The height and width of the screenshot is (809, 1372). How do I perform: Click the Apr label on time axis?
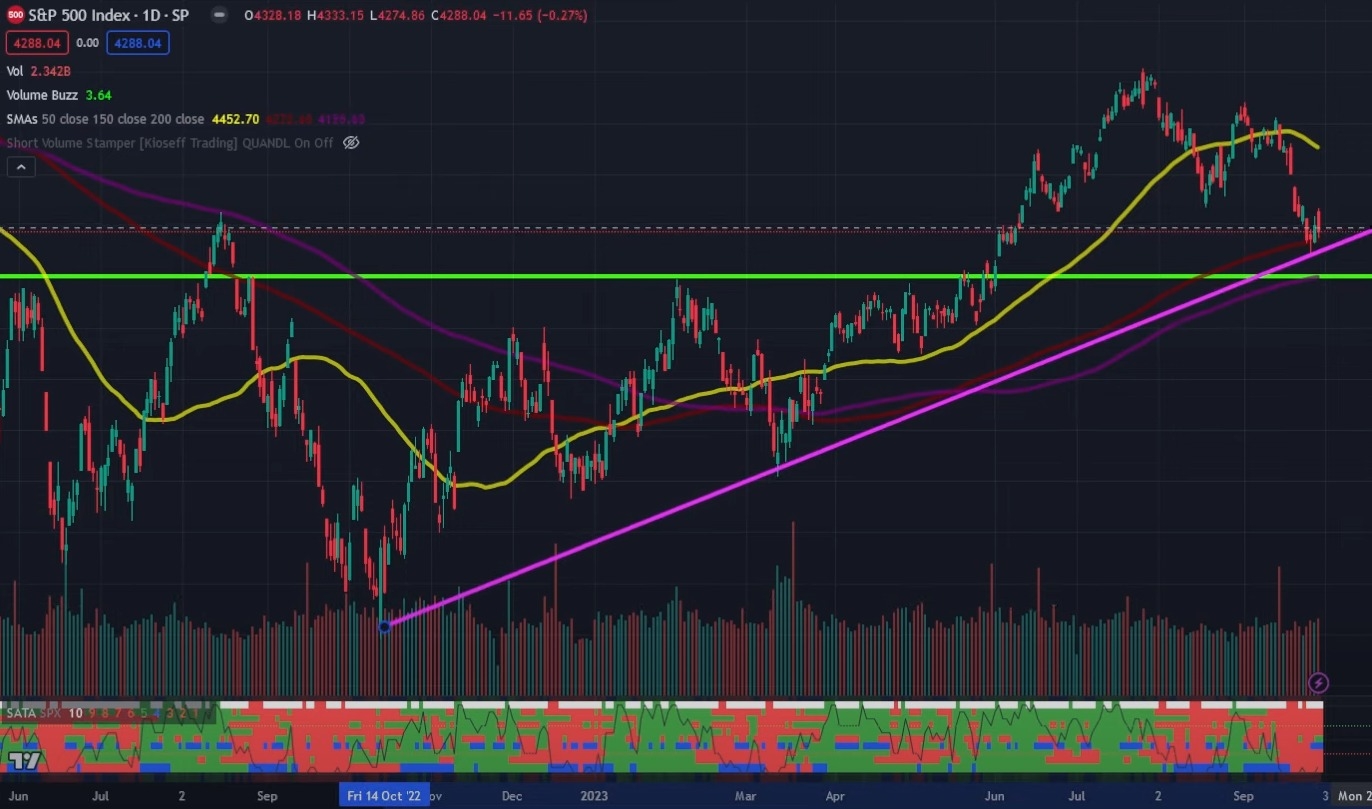click(x=836, y=796)
